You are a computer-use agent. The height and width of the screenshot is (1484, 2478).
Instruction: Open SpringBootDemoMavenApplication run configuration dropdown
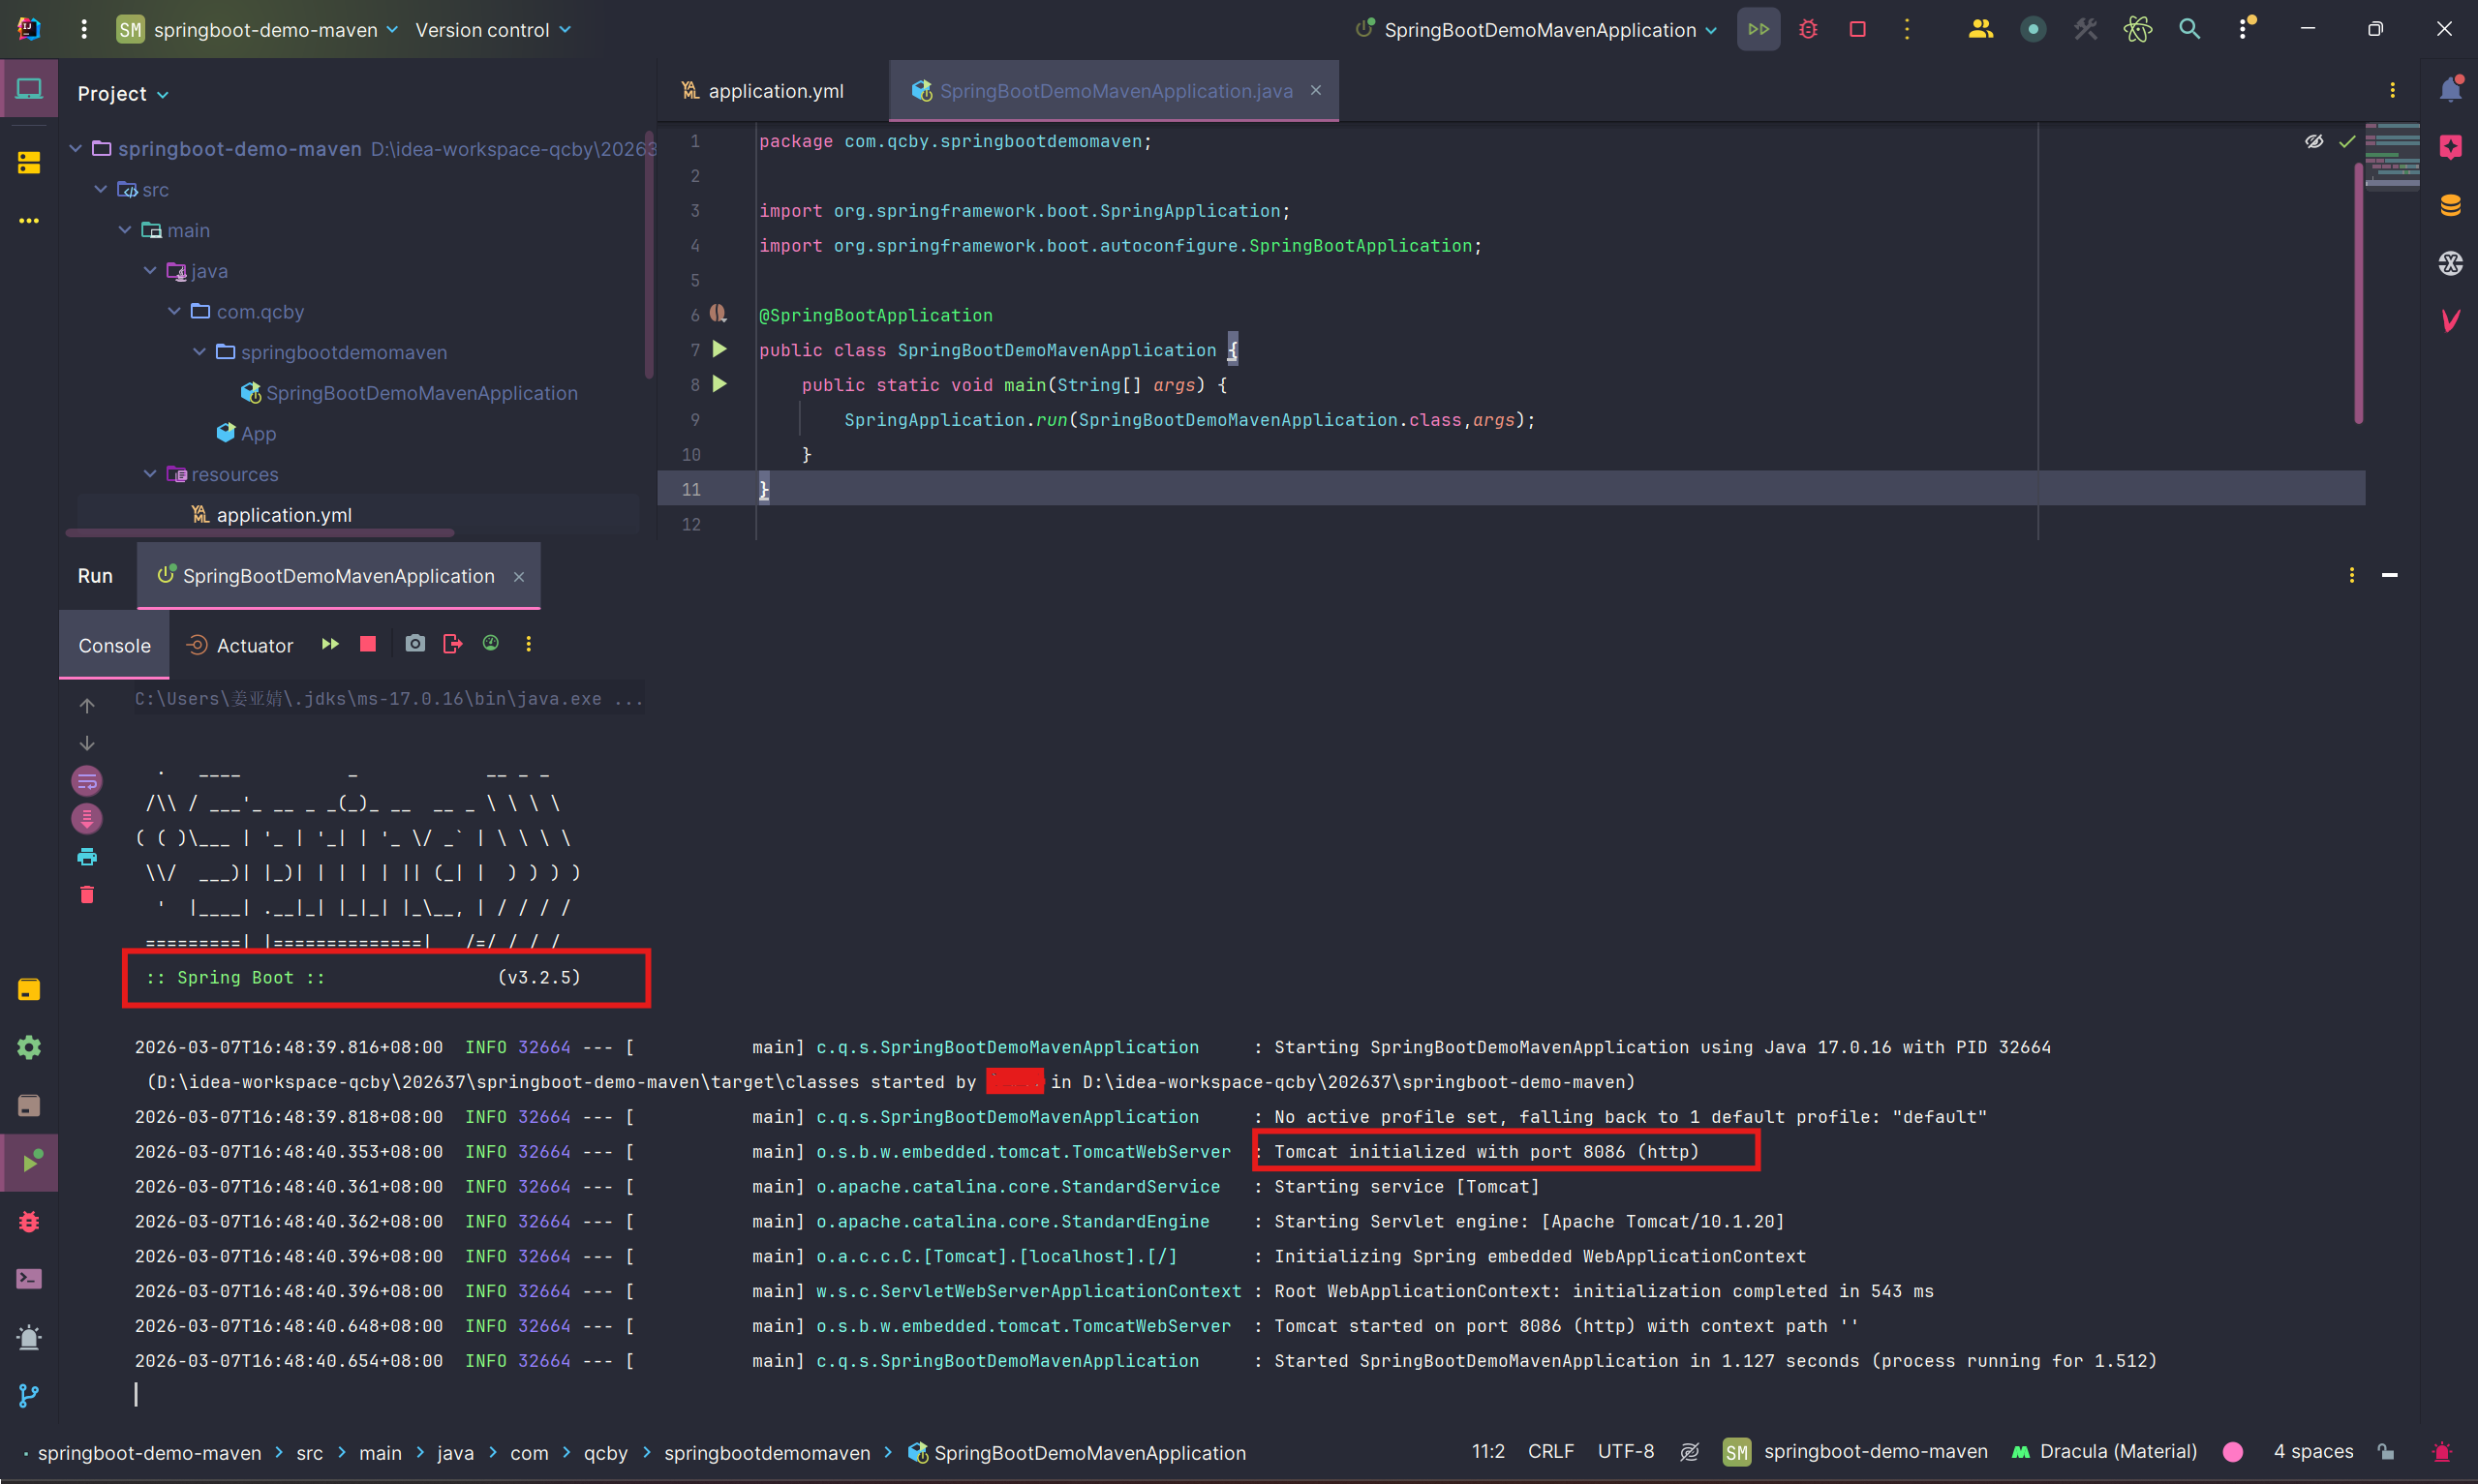coord(1538,30)
